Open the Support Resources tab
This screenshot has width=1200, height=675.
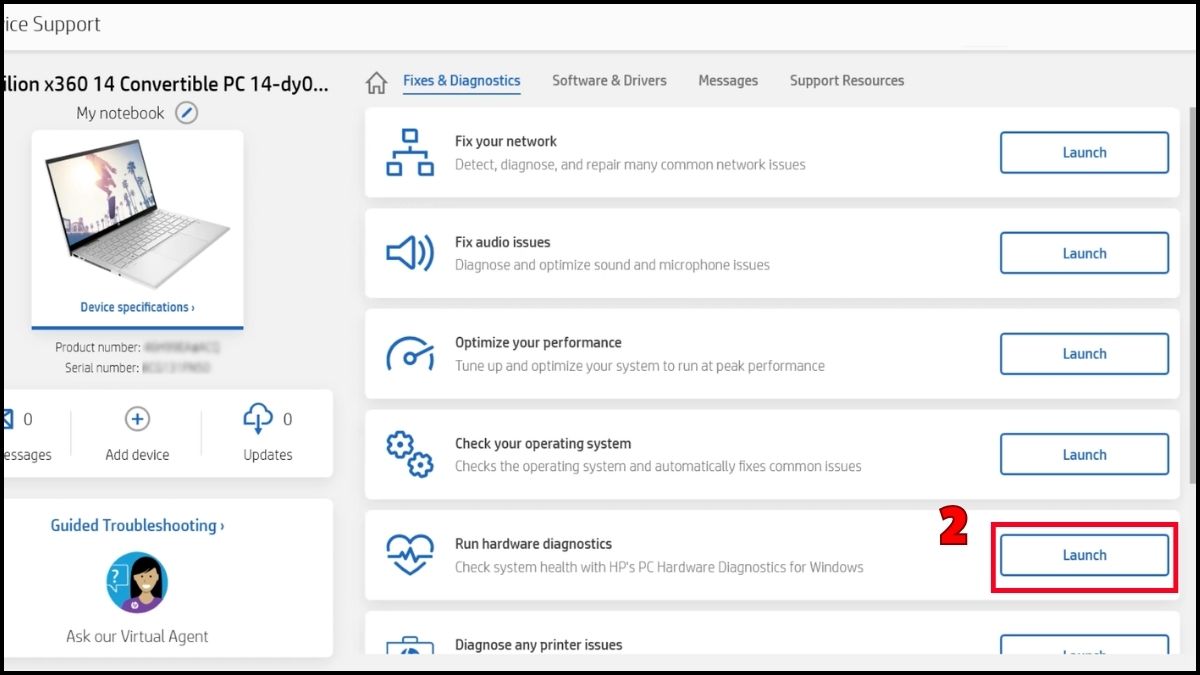click(847, 80)
